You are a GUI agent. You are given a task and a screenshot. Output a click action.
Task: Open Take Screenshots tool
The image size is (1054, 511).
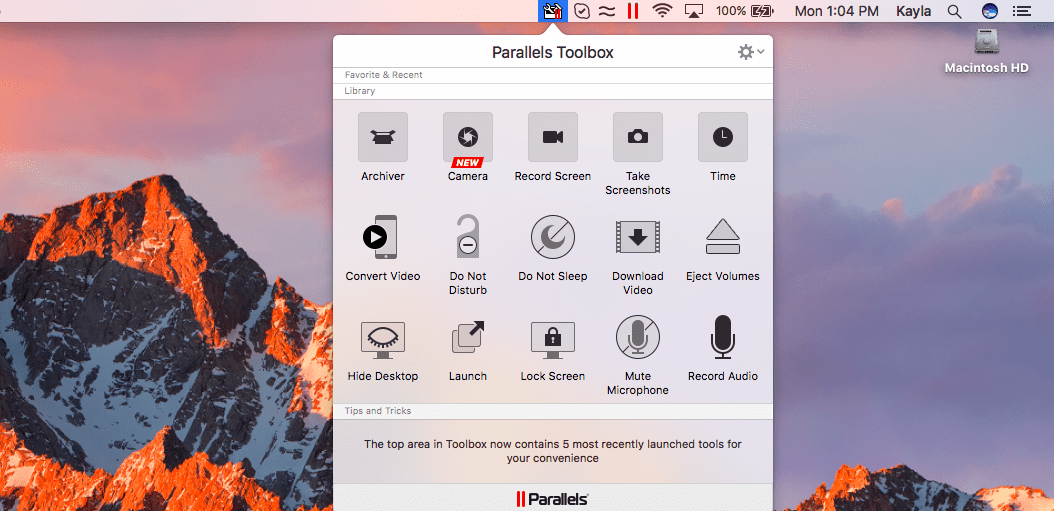638,138
